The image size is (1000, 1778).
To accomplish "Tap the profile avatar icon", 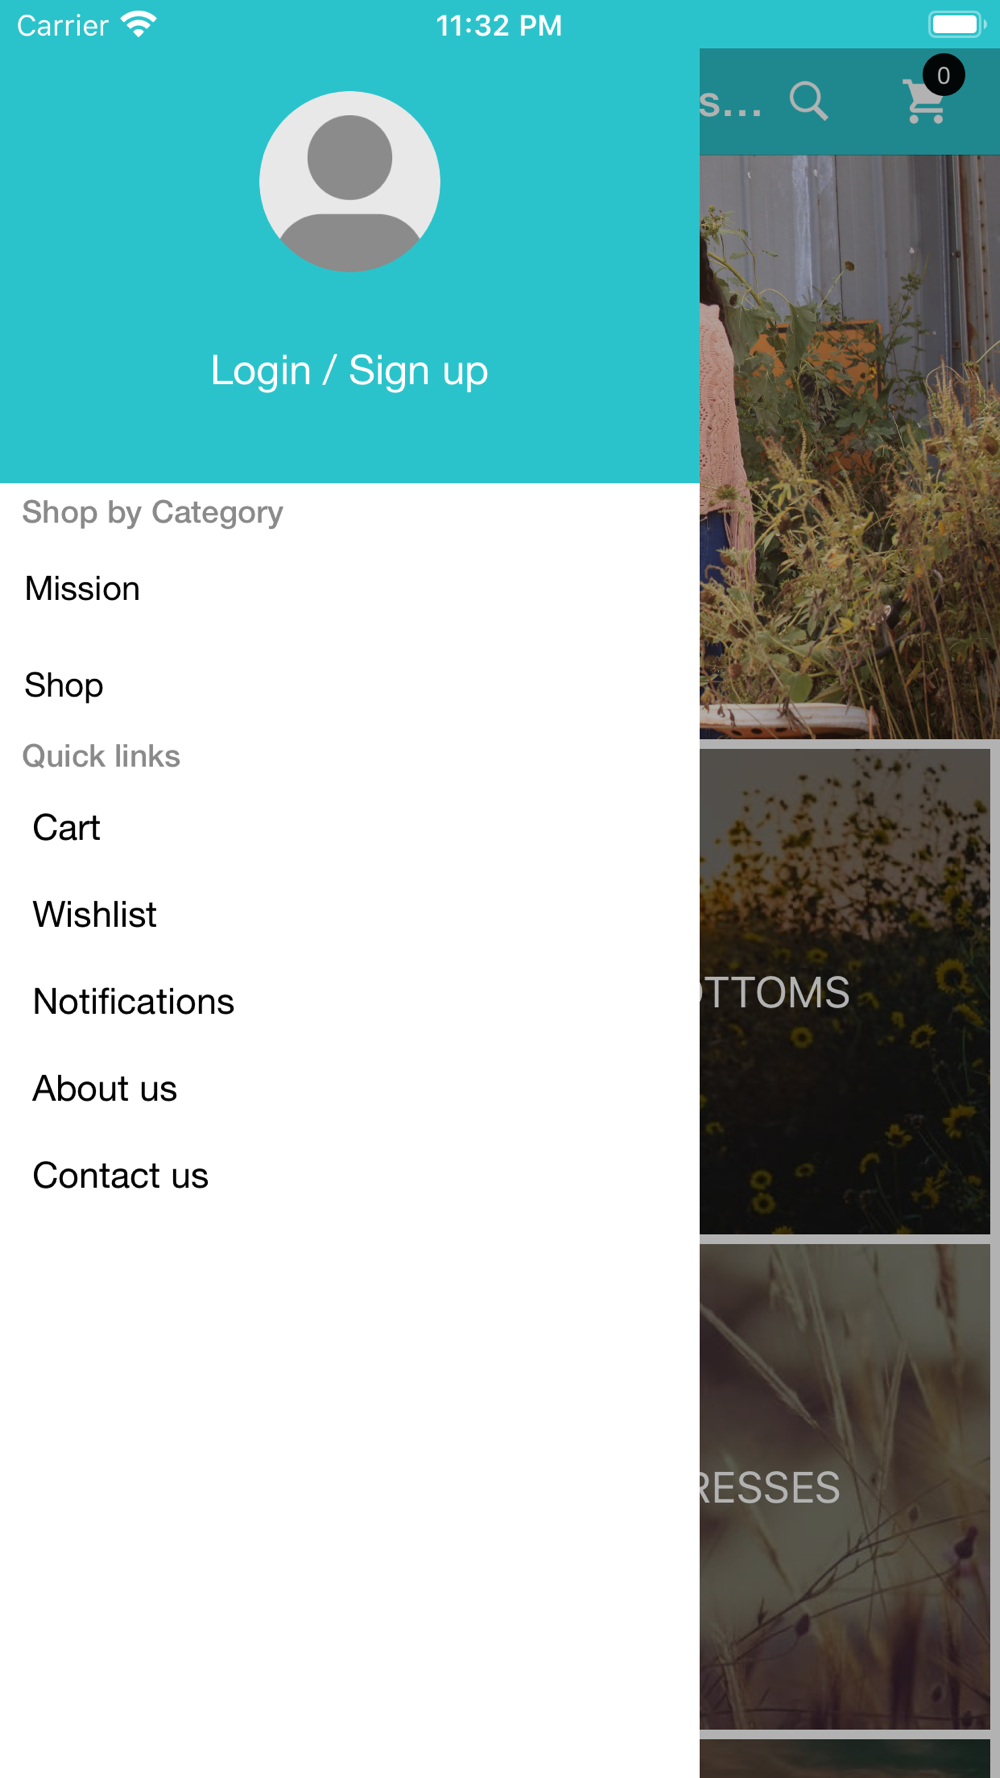I will (349, 181).
